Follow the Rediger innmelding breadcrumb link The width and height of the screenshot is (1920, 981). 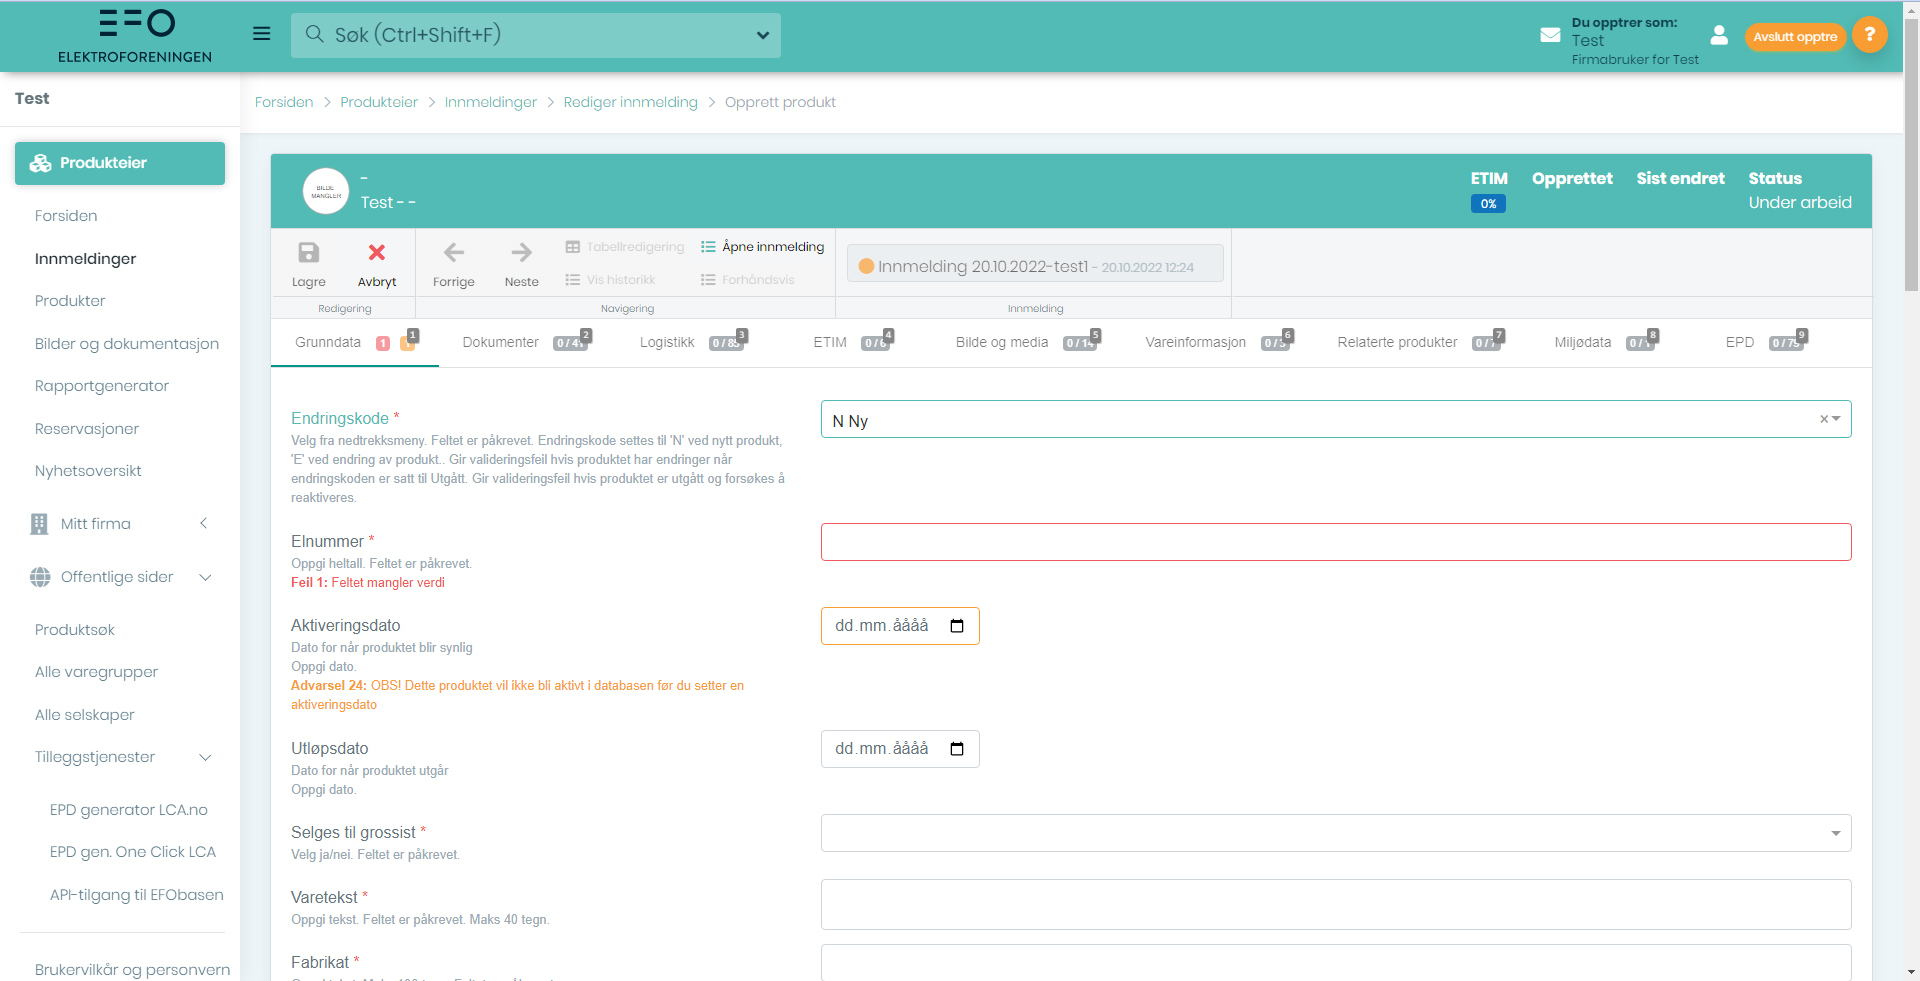[x=630, y=102]
